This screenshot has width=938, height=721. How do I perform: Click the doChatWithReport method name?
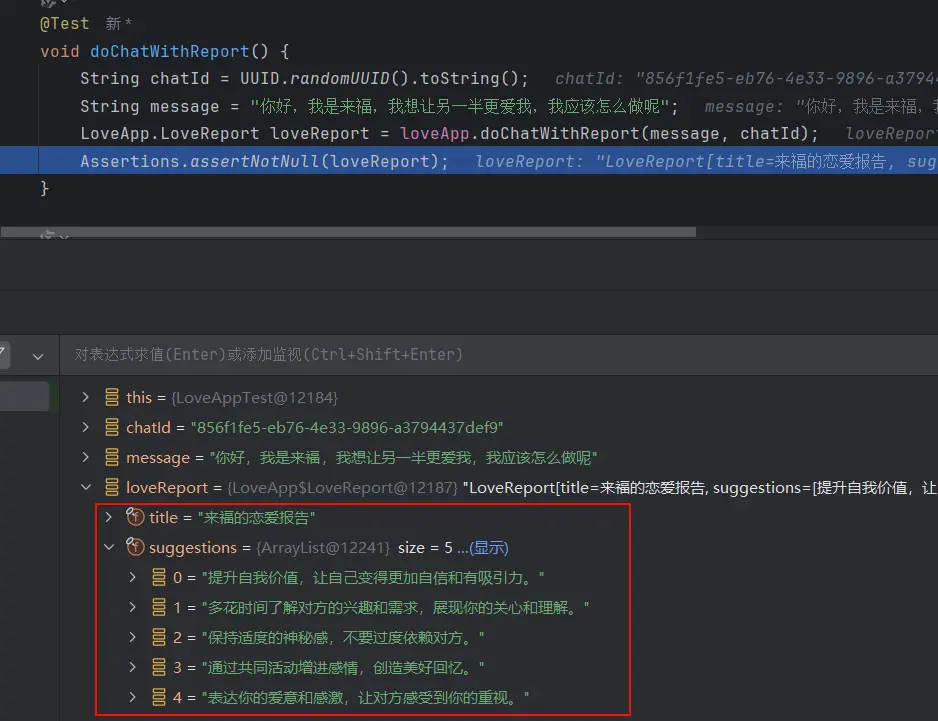pyautogui.click(x=169, y=51)
